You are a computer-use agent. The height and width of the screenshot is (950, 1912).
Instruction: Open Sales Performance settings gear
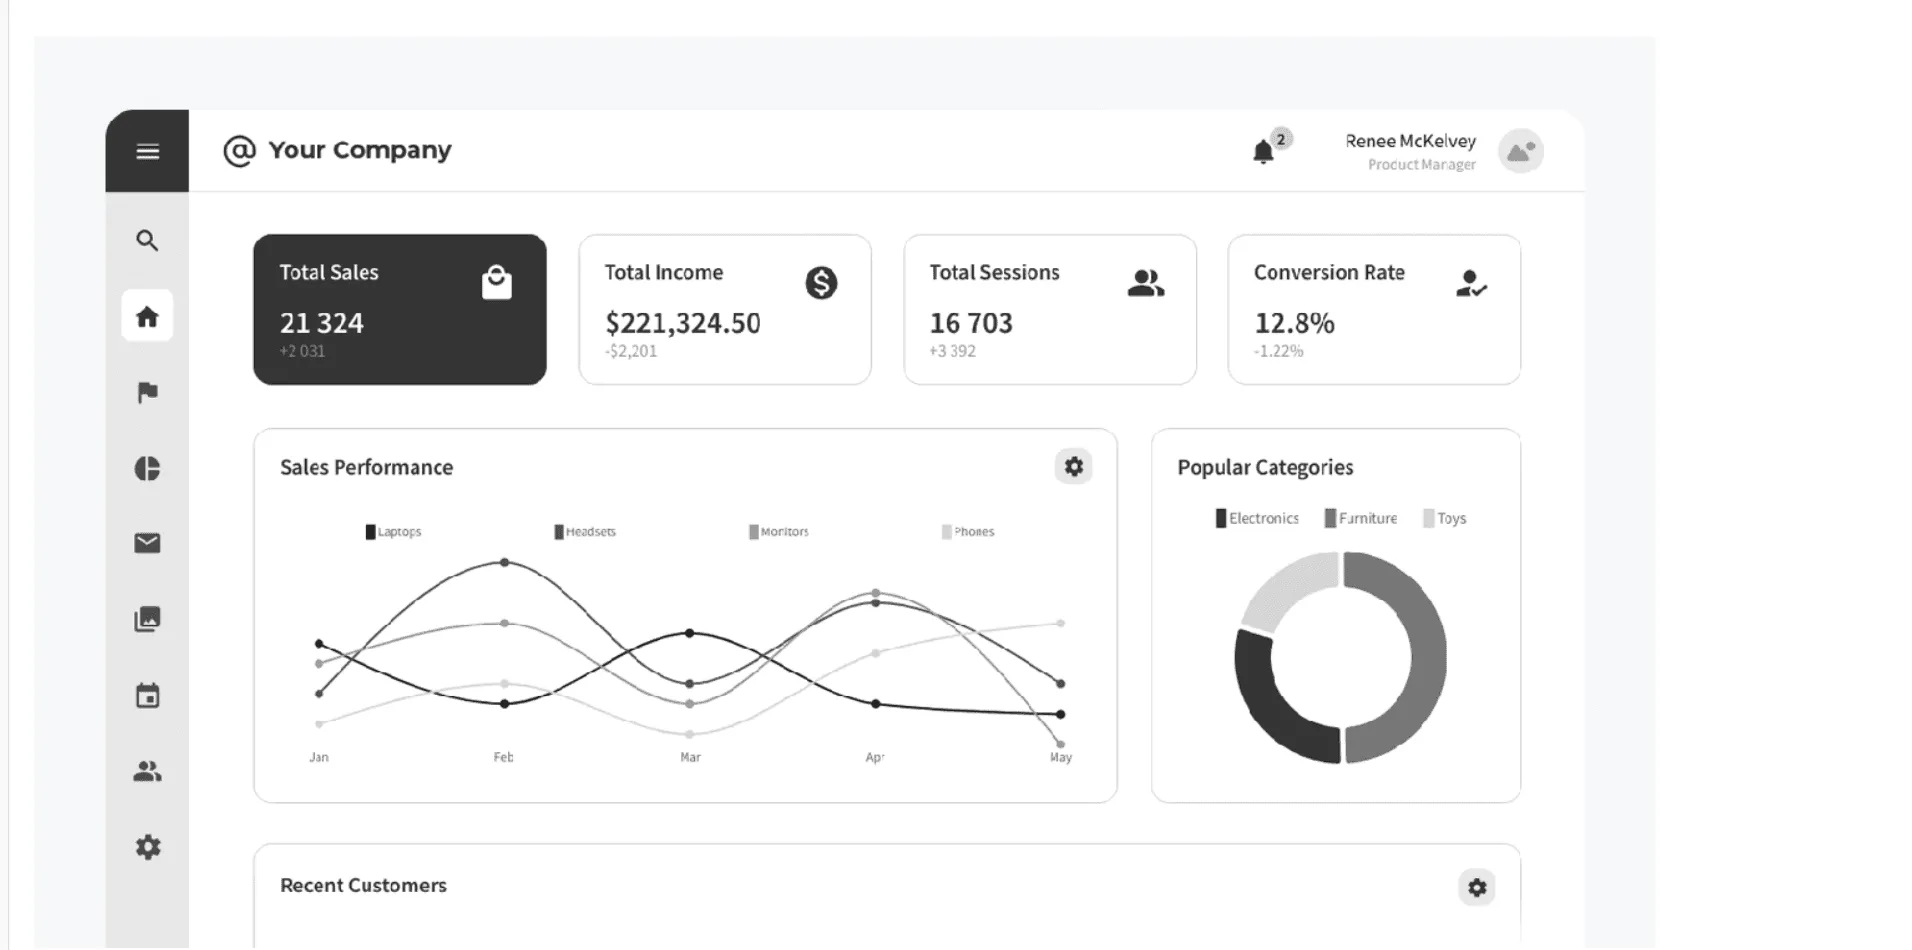click(x=1073, y=467)
